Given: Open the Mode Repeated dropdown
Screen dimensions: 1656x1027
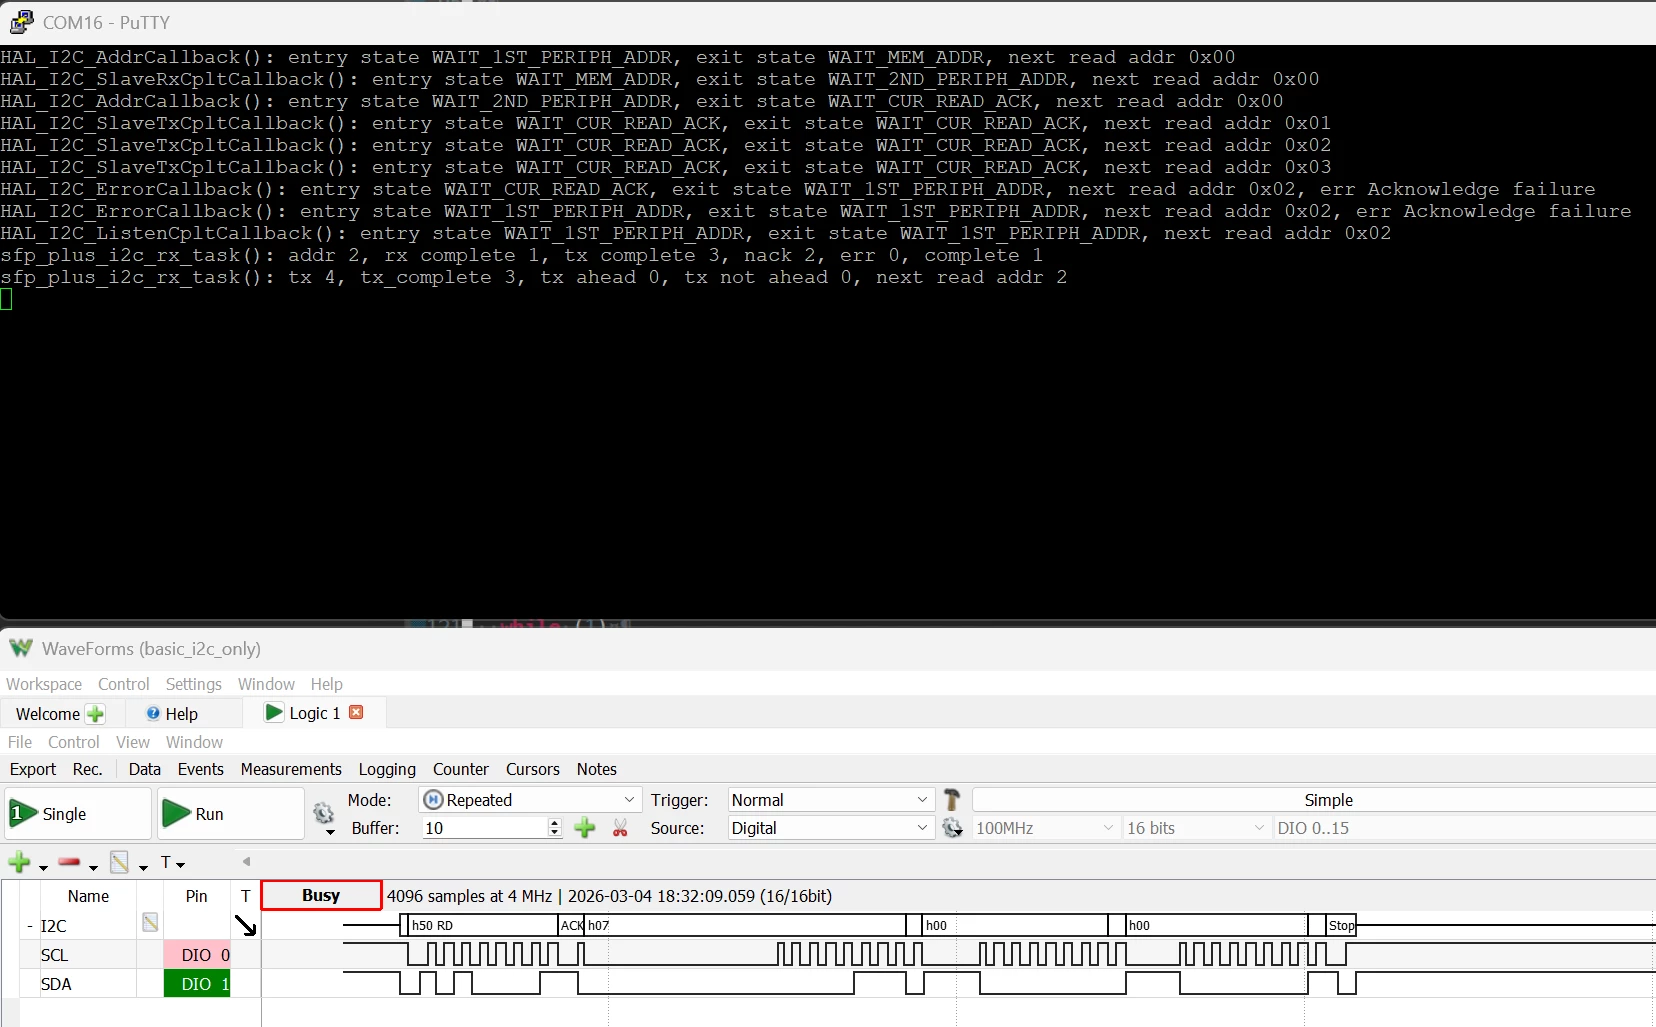Looking at the screenshot, I should (x=530, y=800).
